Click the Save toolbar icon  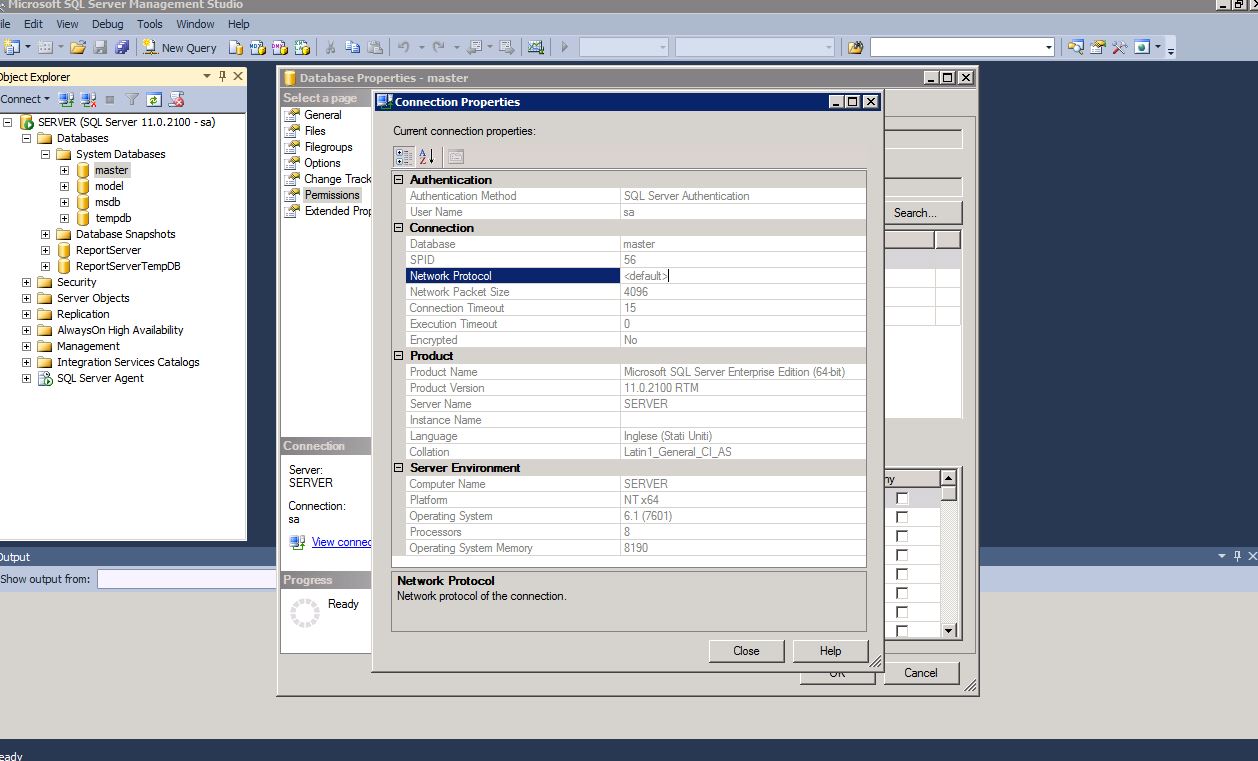pyautogui.click(x=100, y=47)
